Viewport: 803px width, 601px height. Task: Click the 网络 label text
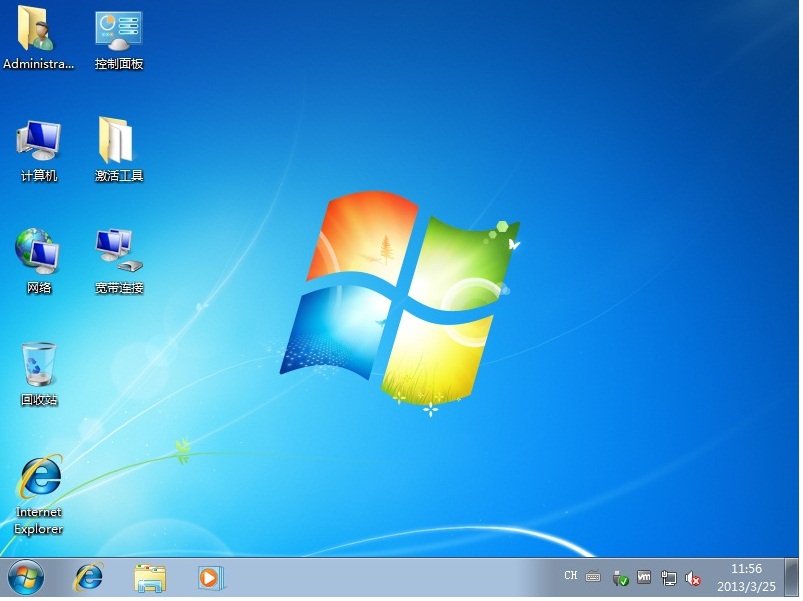39,288
